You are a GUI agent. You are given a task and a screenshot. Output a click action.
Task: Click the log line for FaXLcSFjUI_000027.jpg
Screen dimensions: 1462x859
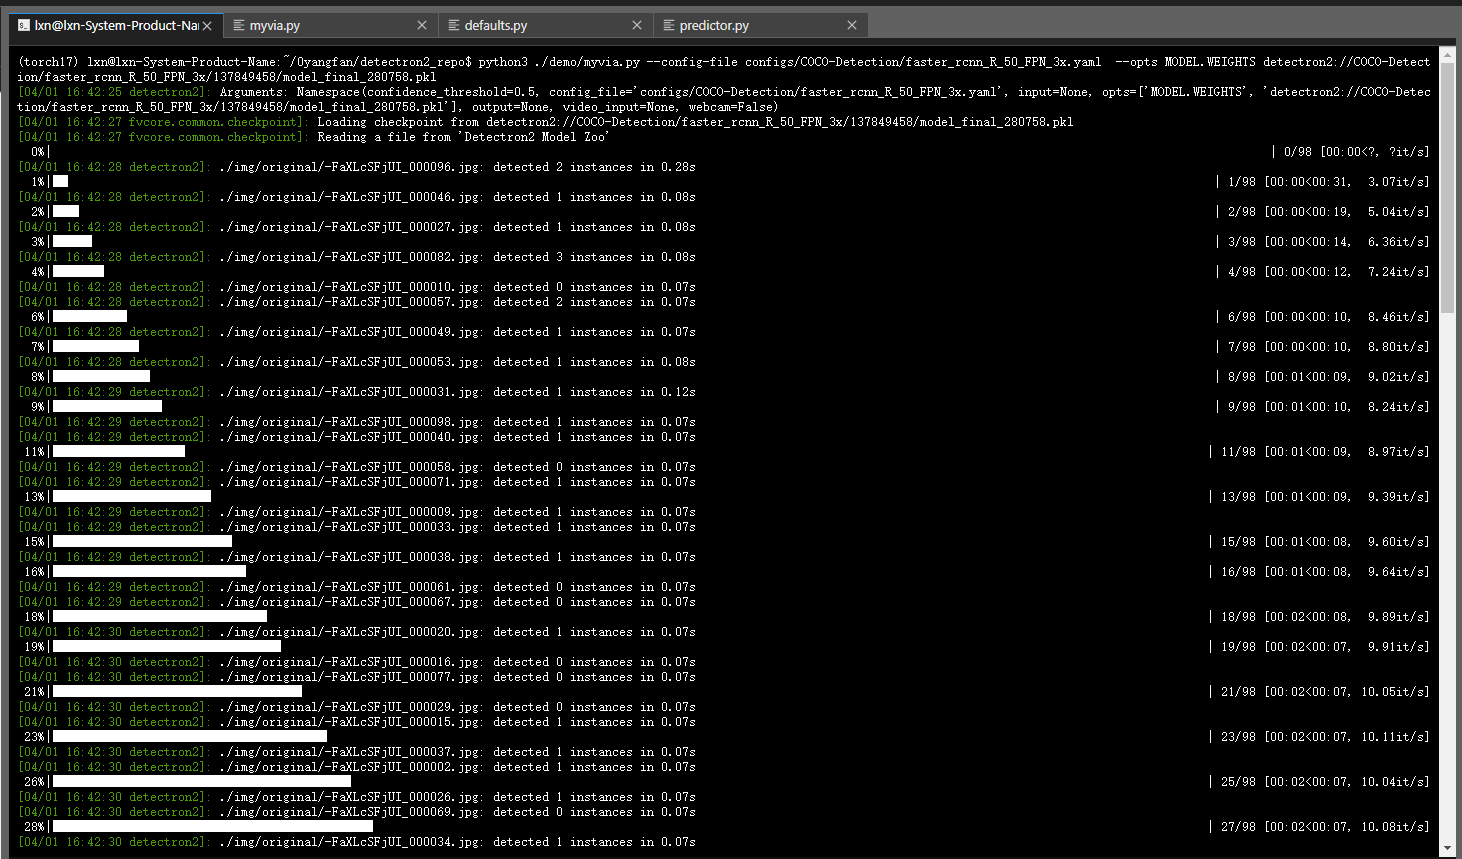(x=357, y=227)
